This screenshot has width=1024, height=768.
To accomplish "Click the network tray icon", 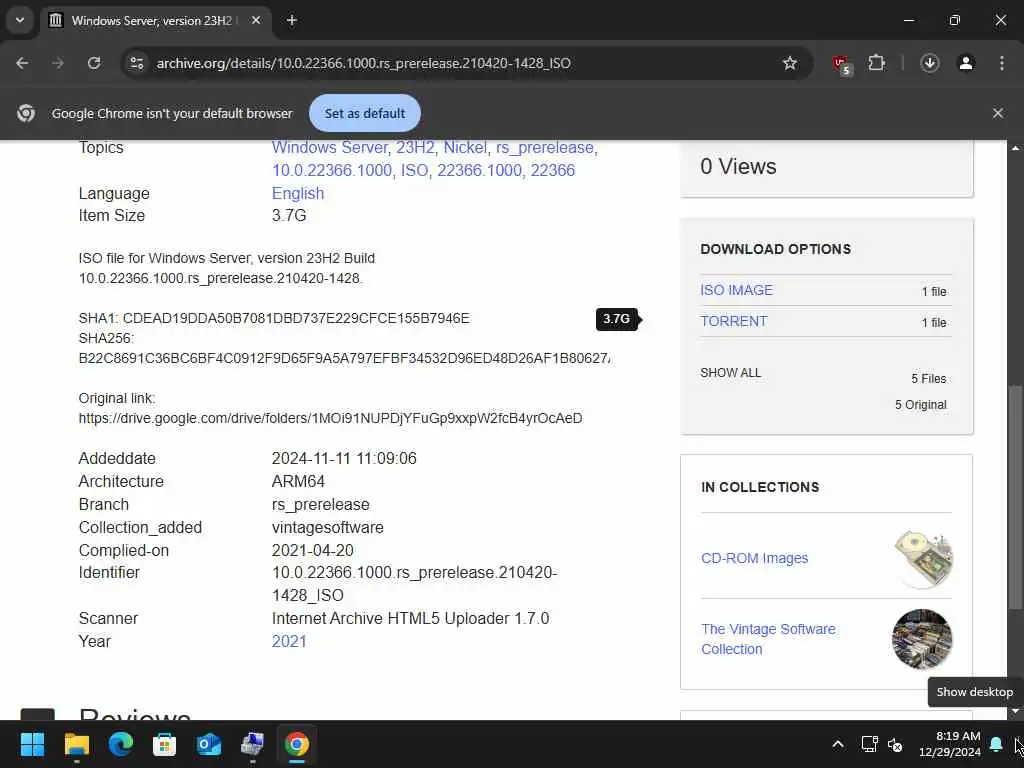I will (x=869, y=744).
